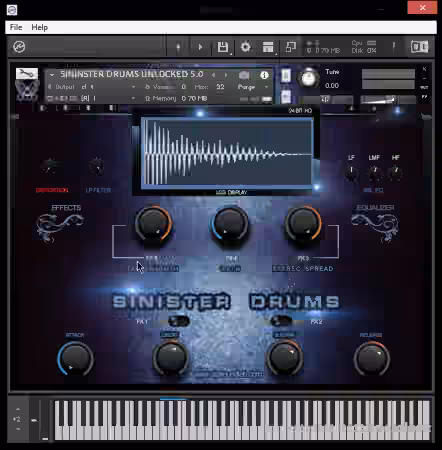
Task: Adjust the knob under the FX 1 switch
Action: click(x=170, y=359)
